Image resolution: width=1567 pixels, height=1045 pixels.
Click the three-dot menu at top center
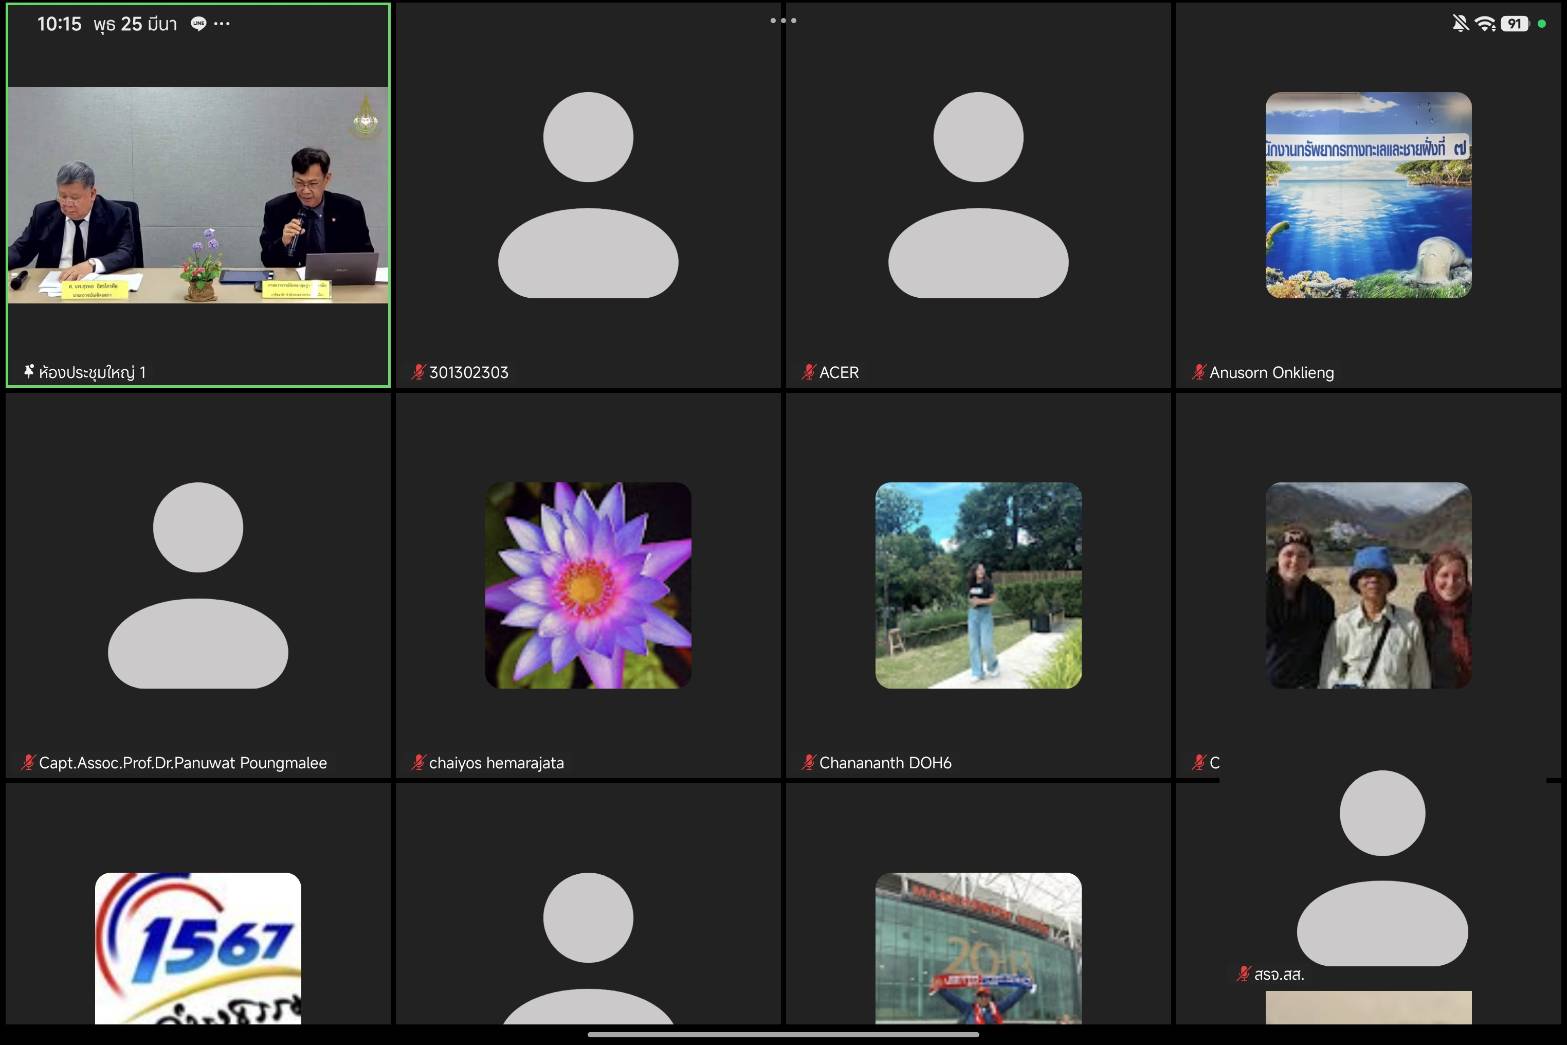tap(783, 21)
